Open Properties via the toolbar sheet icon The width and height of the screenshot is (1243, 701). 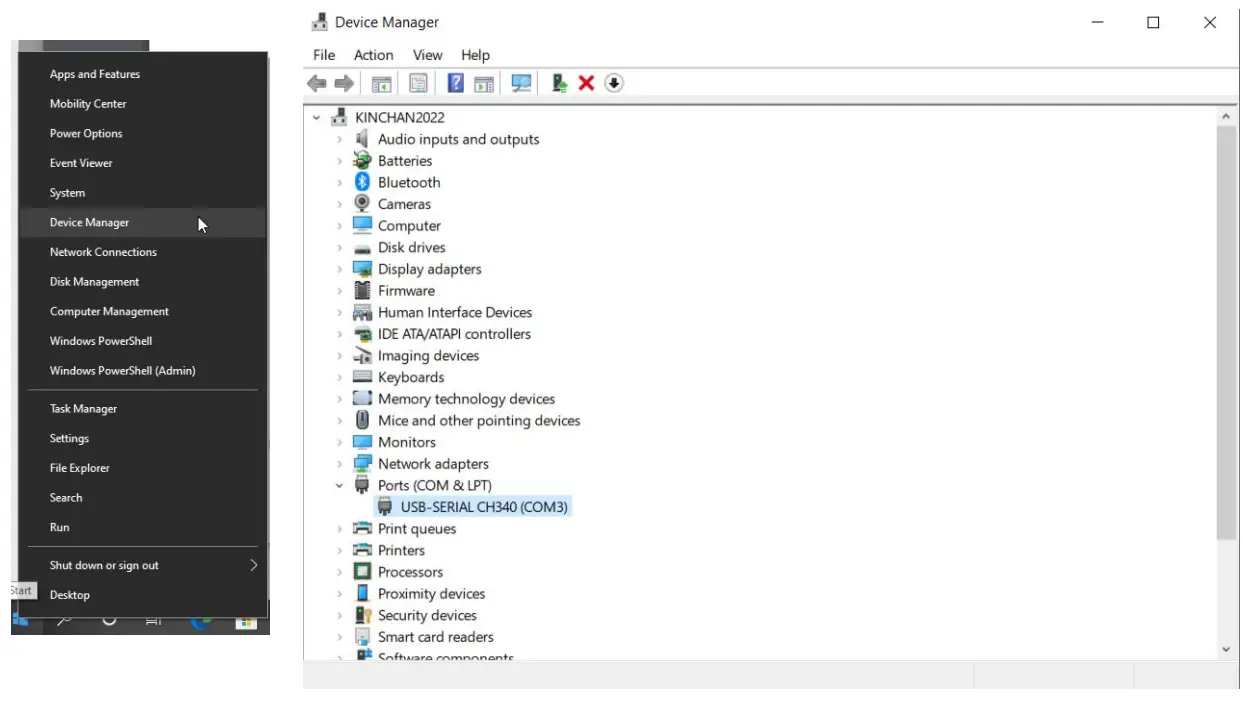point(418,83)
